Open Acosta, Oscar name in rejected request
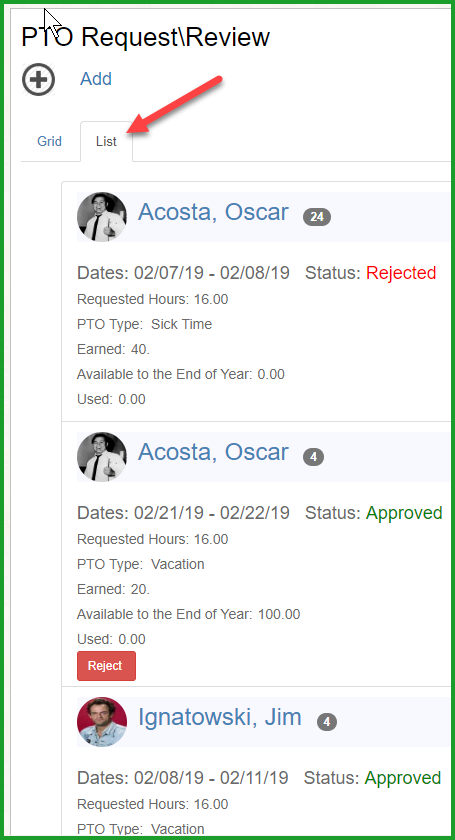Screen dimensions: 455x840 tap(213, 212)
